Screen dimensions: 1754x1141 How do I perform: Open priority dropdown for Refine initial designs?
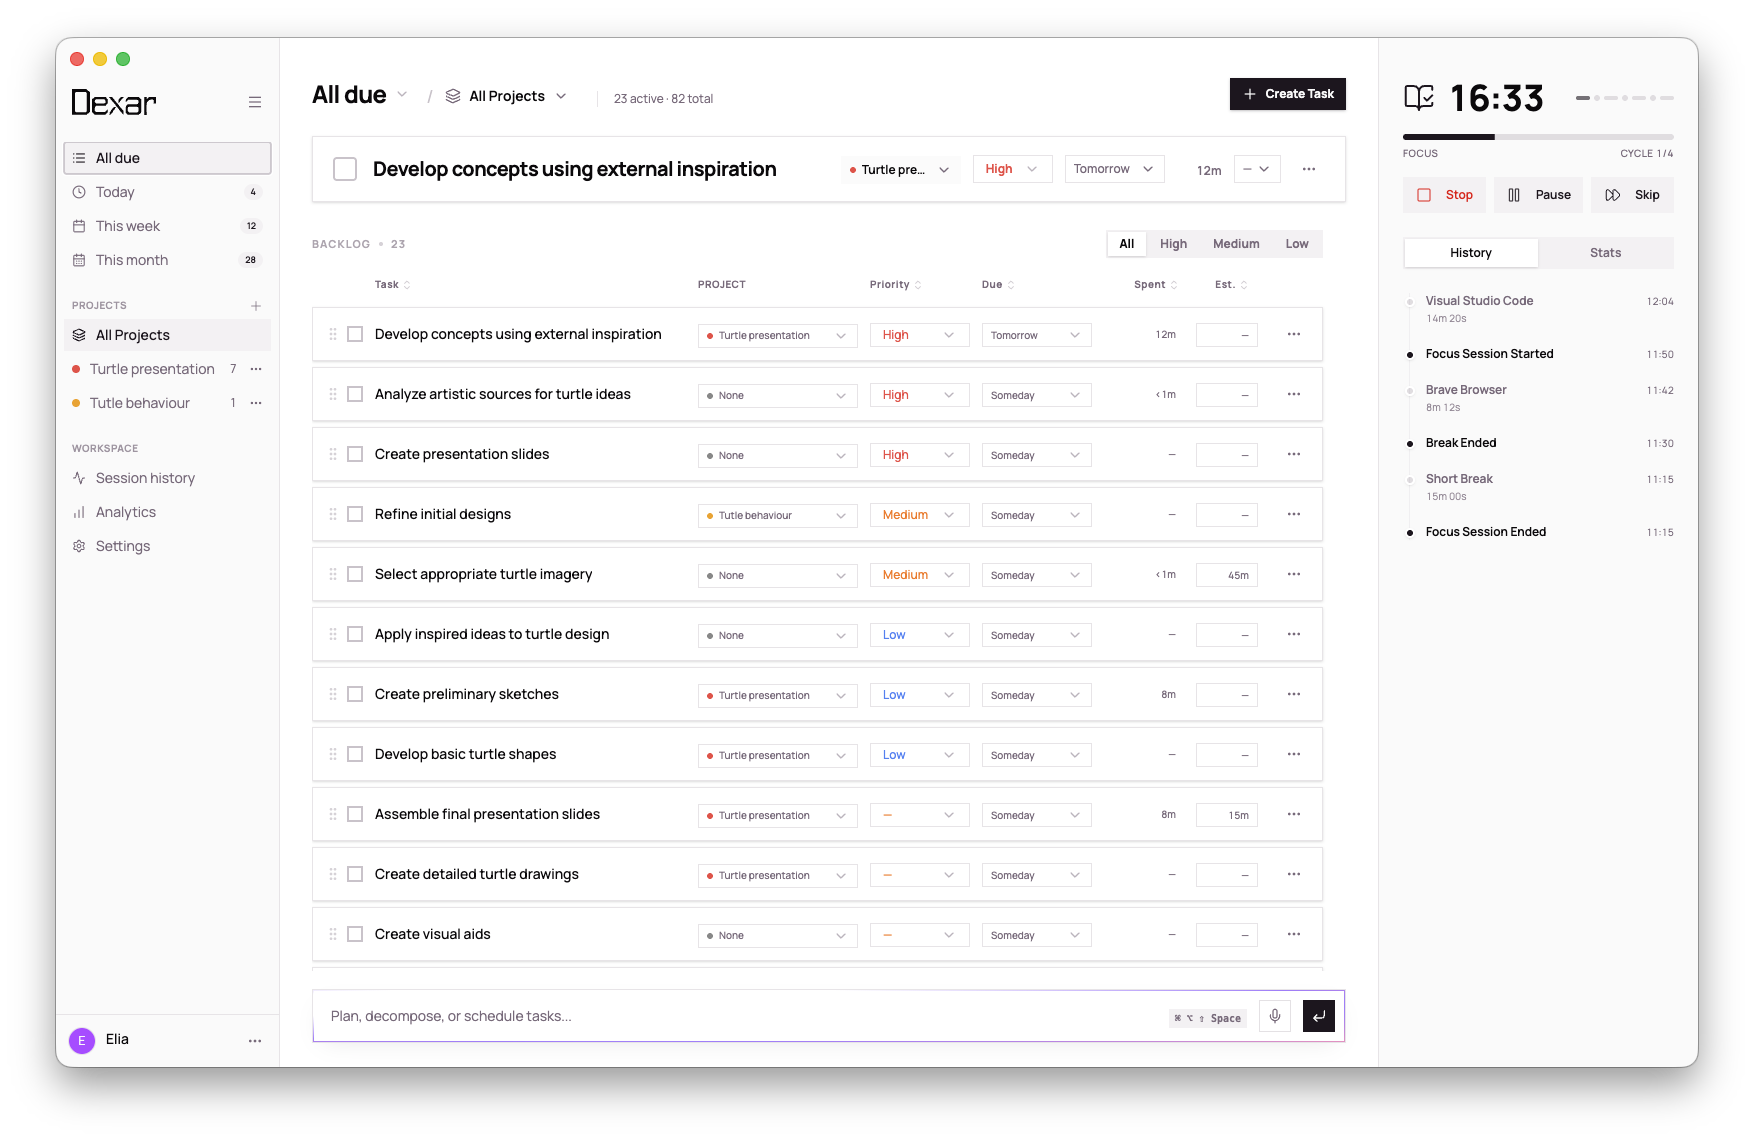tap(919, 515)
